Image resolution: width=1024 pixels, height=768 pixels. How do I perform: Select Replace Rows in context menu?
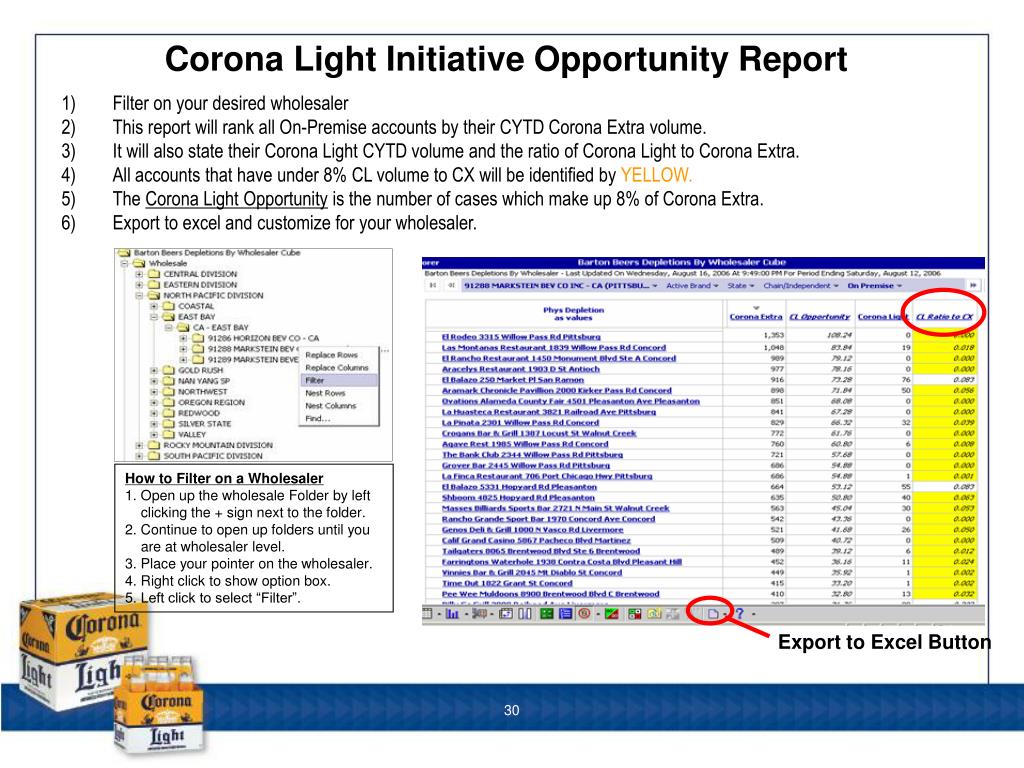332,355
